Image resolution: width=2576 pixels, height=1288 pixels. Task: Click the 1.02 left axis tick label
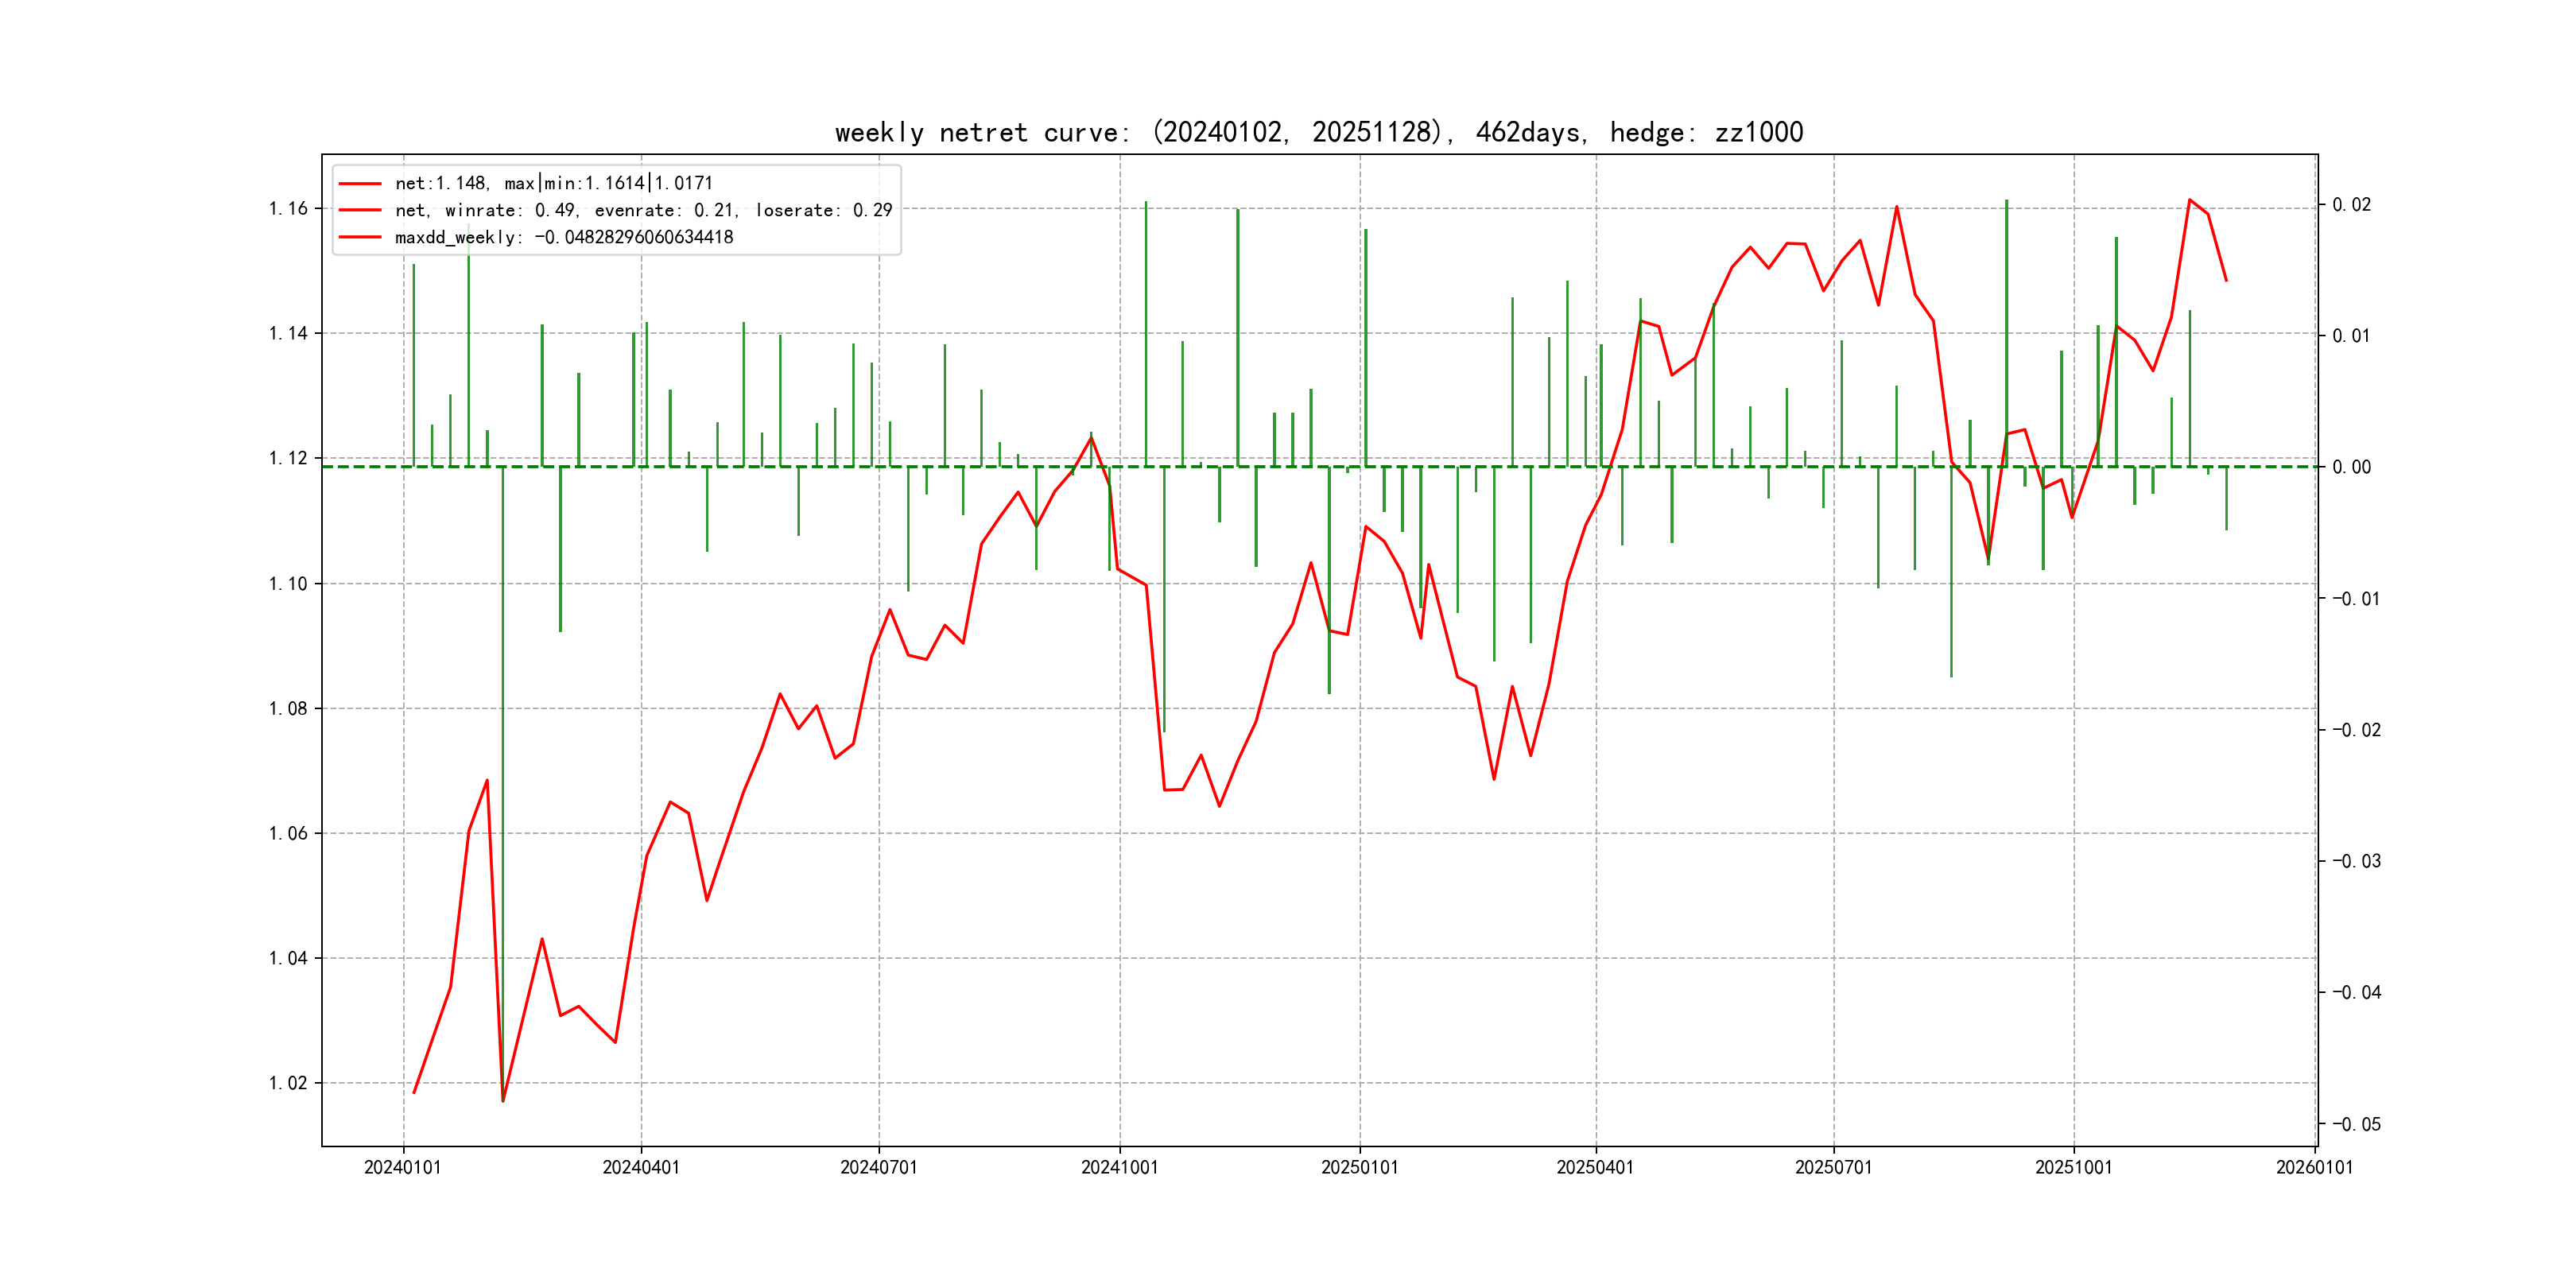(288, 1083)
